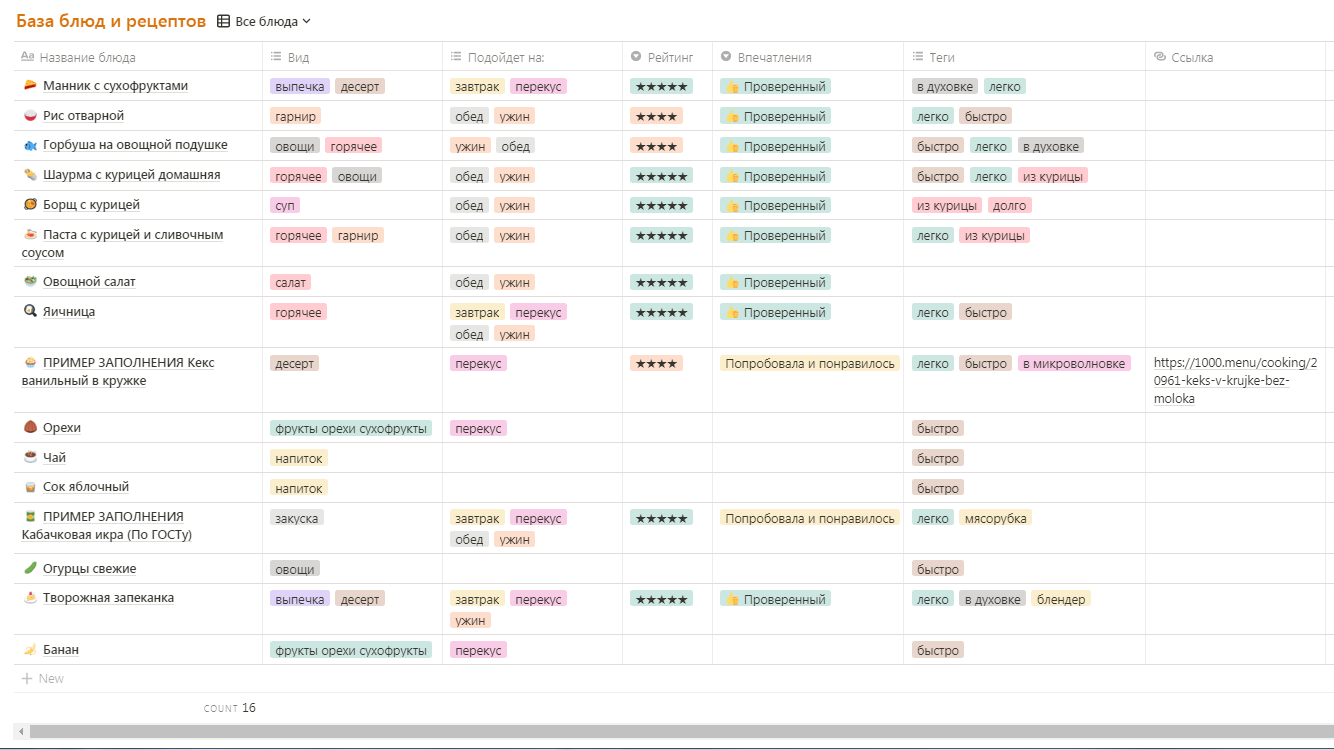
Task: Click the cucumber icon of Огурцы свежие
Action: click(30, 569)
